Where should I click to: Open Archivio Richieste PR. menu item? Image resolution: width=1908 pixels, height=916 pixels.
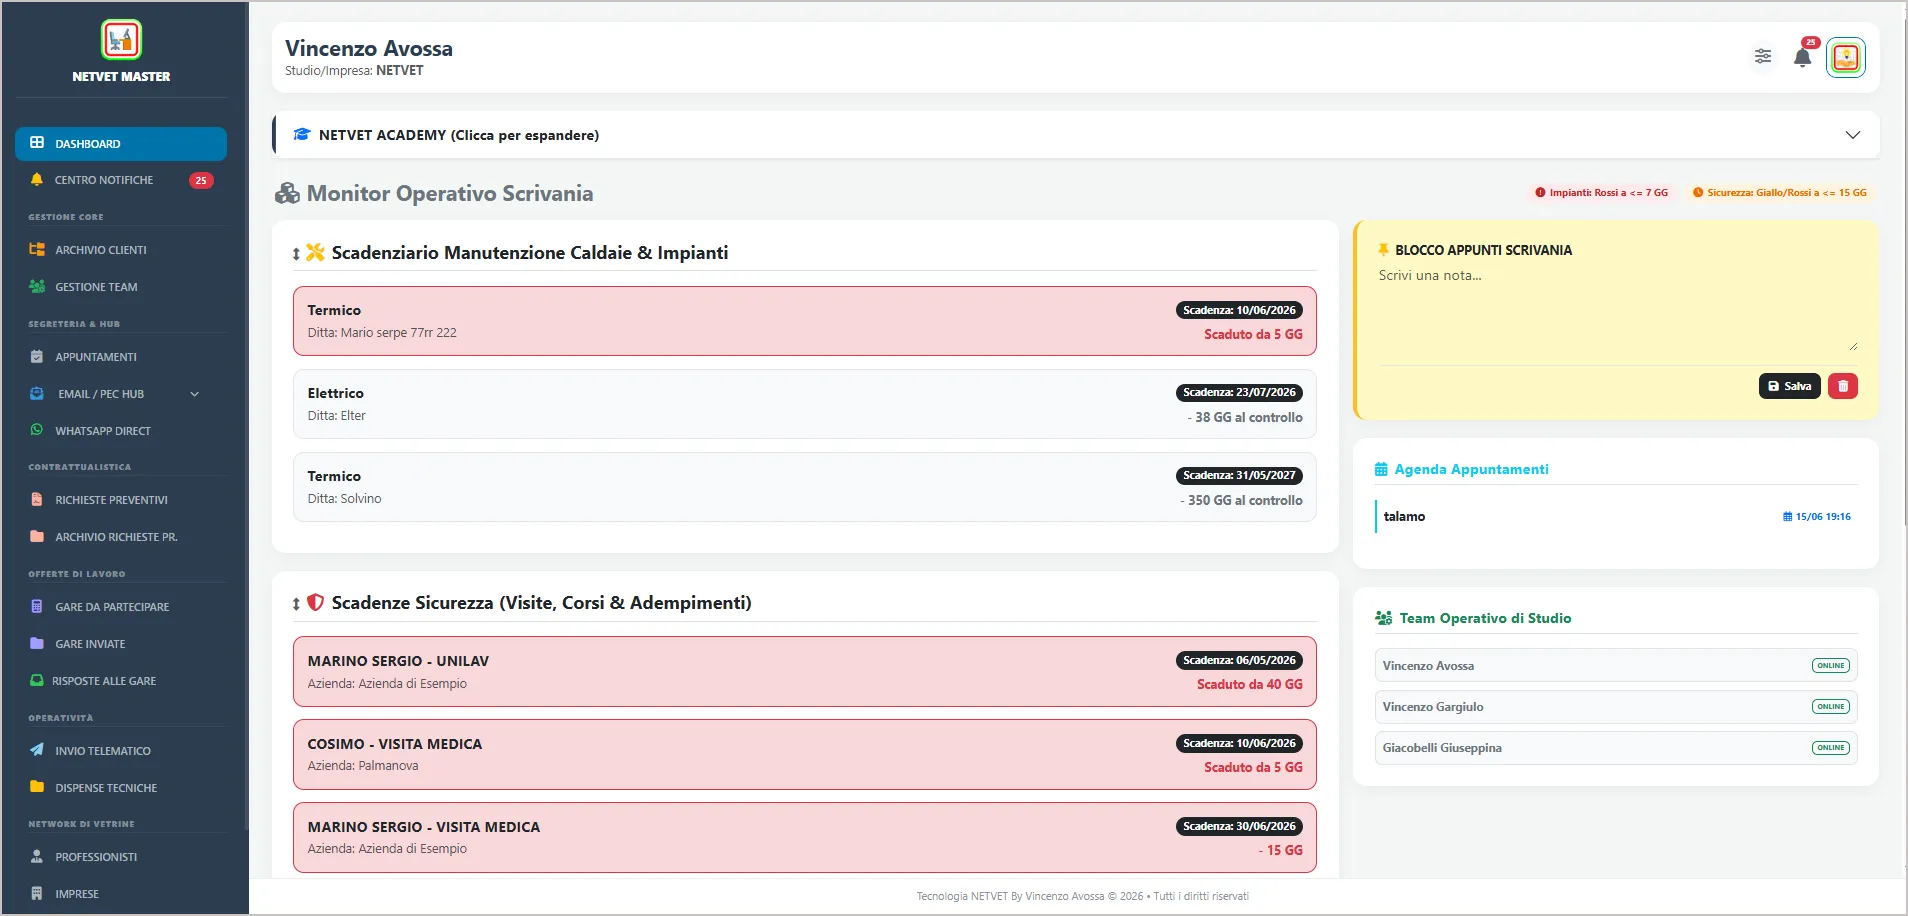[x=121, y=537]
